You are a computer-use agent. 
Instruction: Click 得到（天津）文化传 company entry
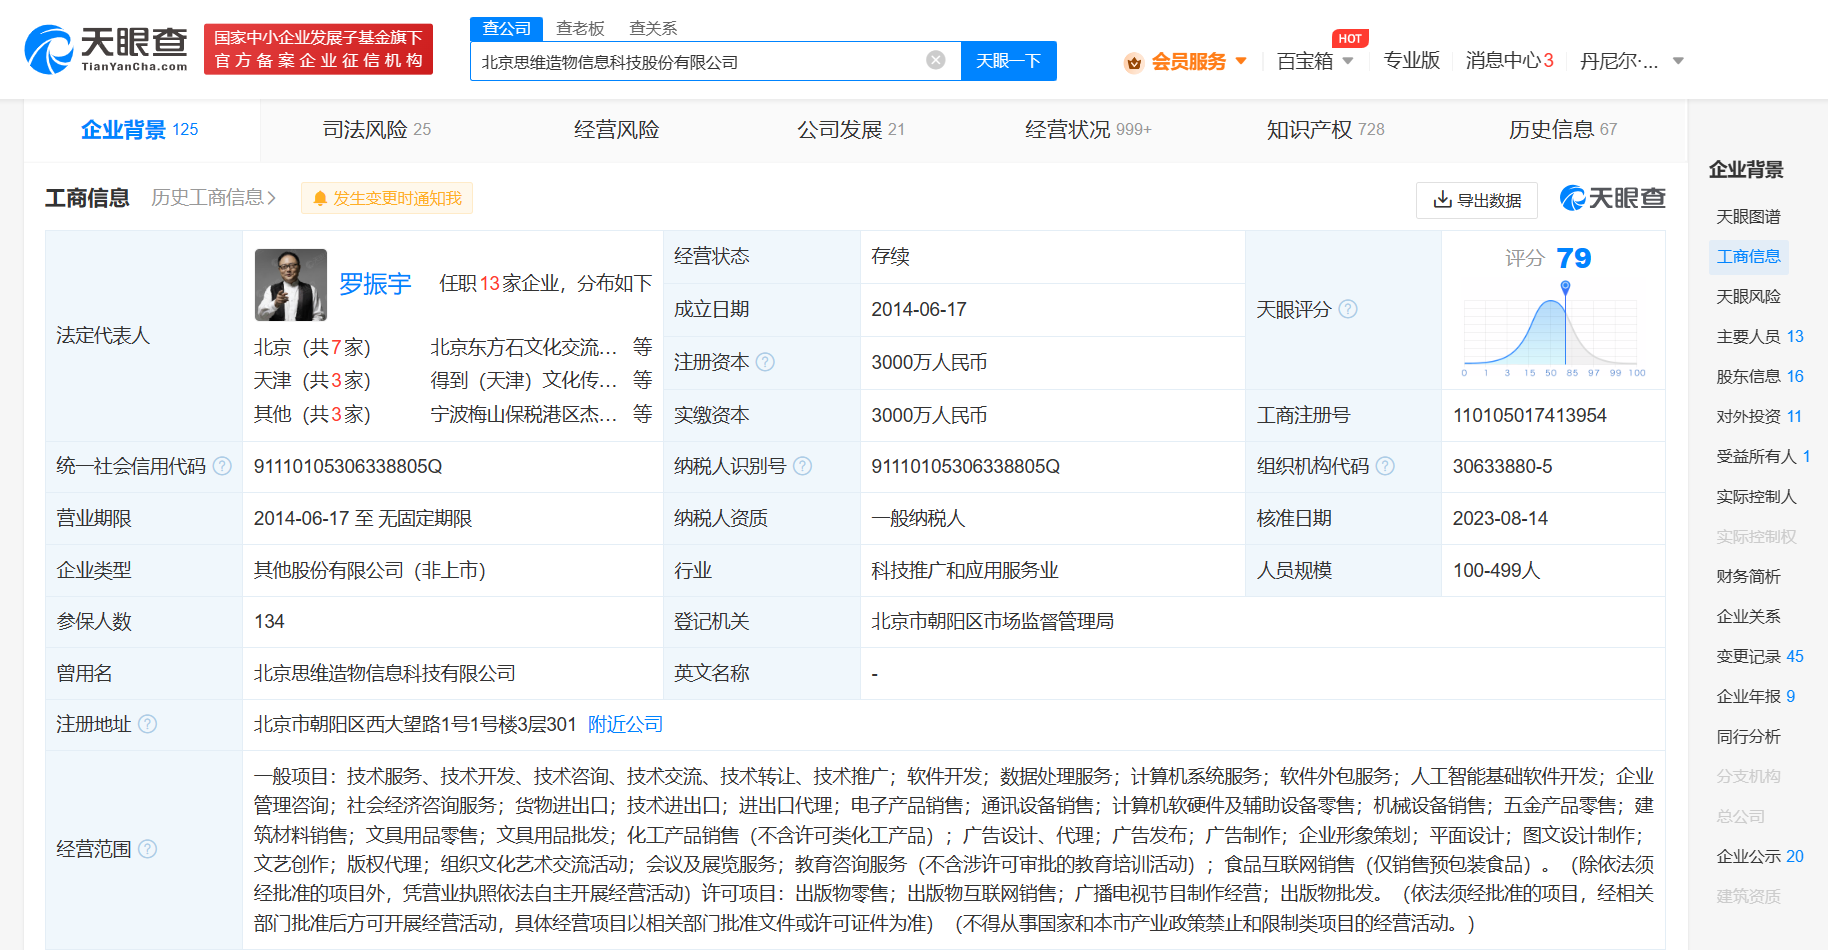524,380
